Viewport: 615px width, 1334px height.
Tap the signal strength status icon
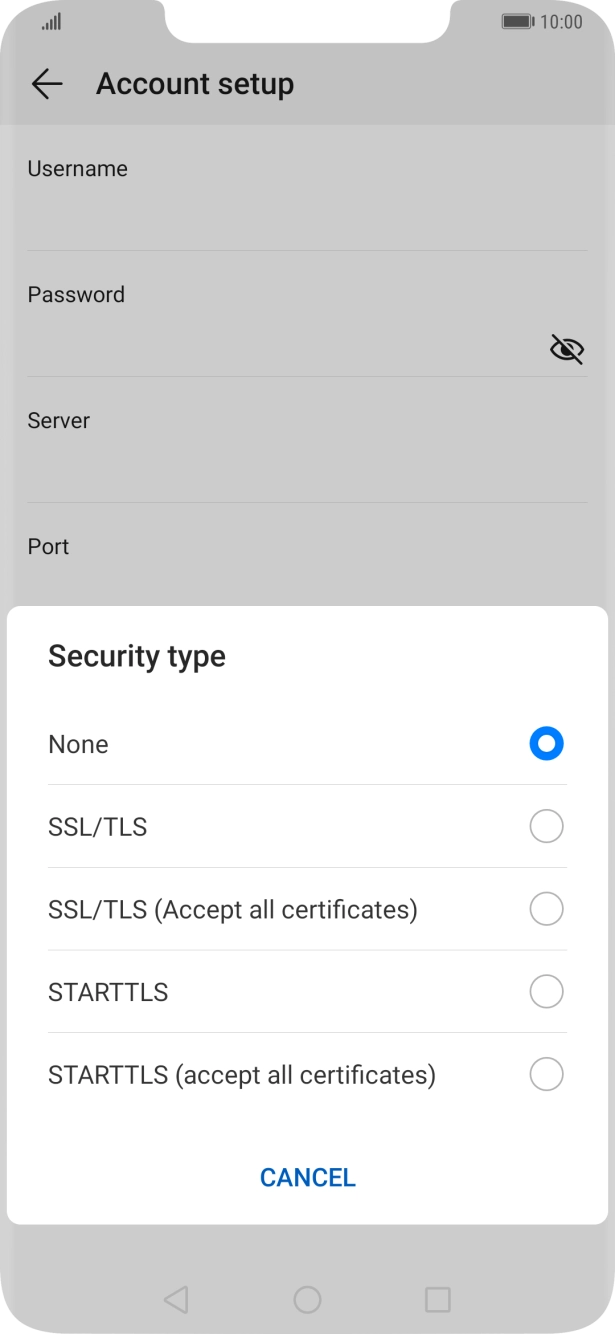click(x=52, y=22)
